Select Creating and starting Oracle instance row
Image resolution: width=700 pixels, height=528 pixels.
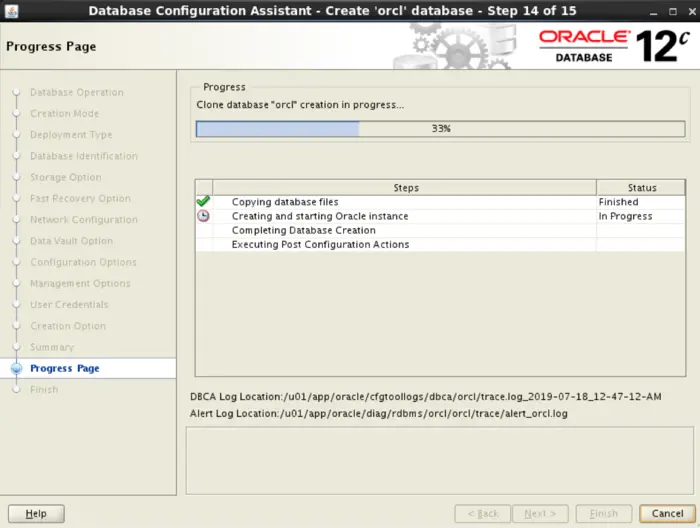click(440, 216)
